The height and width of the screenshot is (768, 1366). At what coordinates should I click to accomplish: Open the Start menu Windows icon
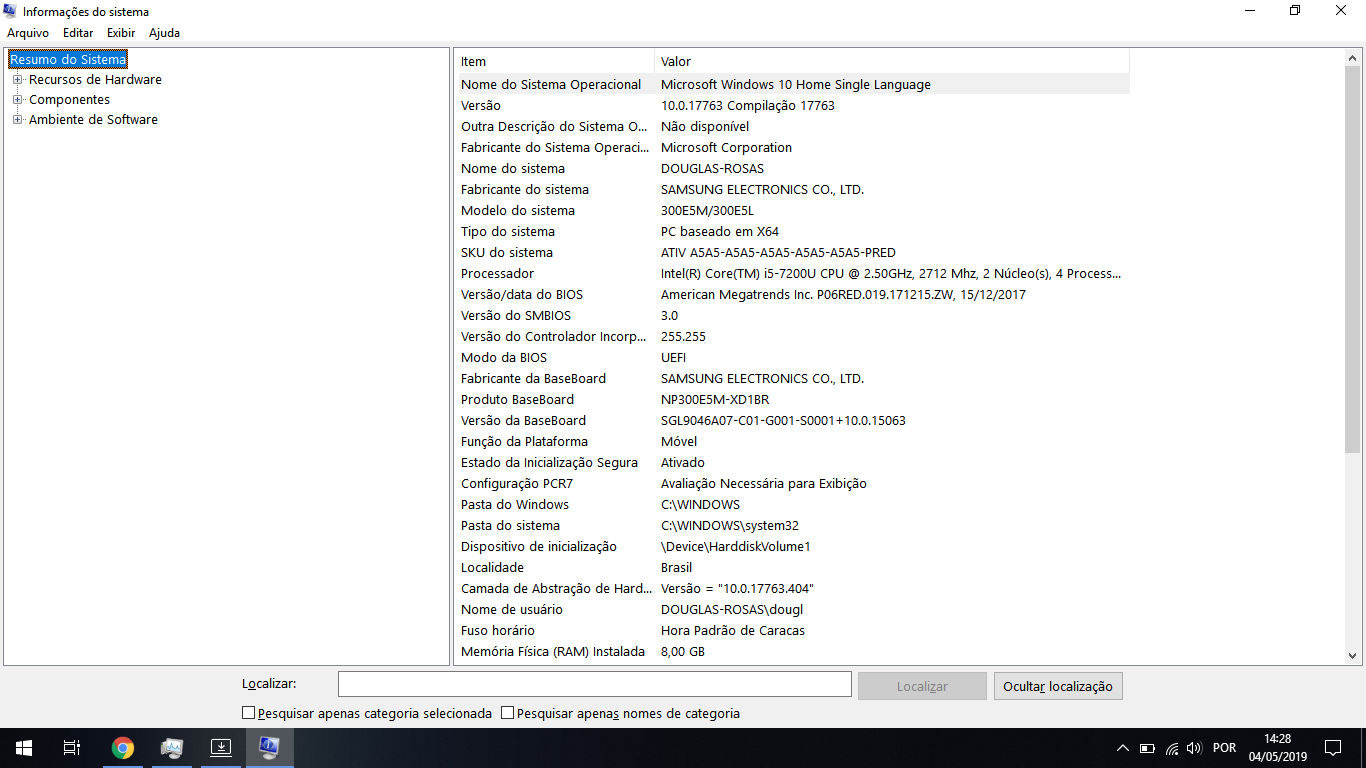click(24, 748)
